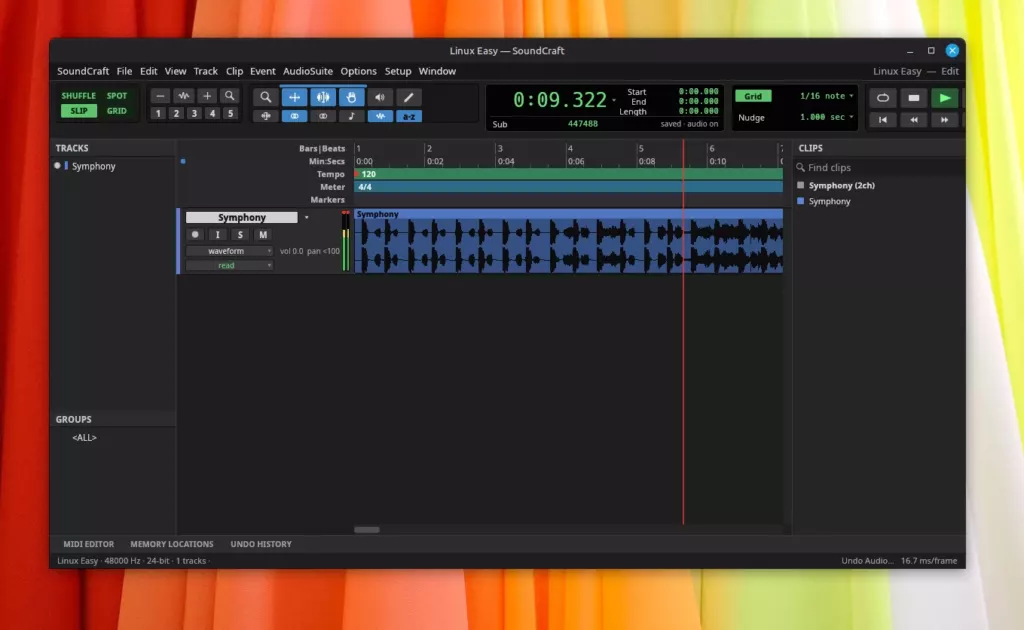The image size is (1024, 630).
Task: Click the music note MIDI button
Action: (351, 116)
